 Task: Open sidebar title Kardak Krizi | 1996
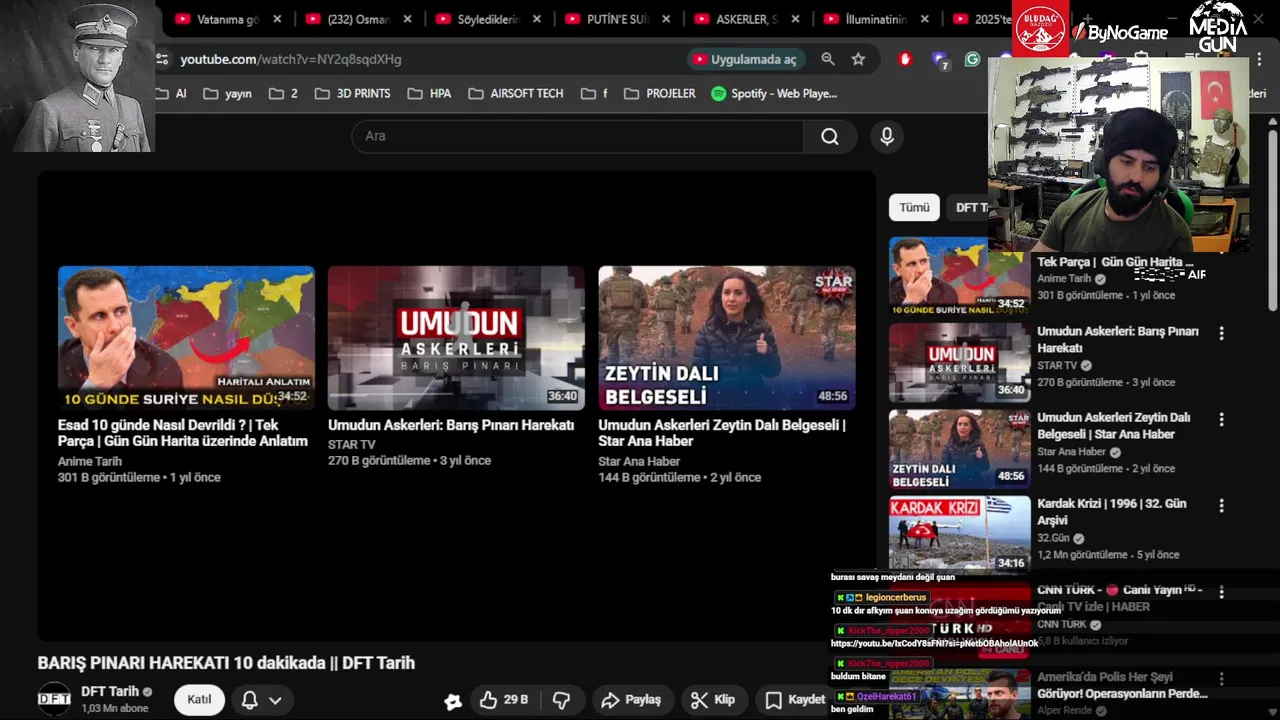pos(1112,512)
